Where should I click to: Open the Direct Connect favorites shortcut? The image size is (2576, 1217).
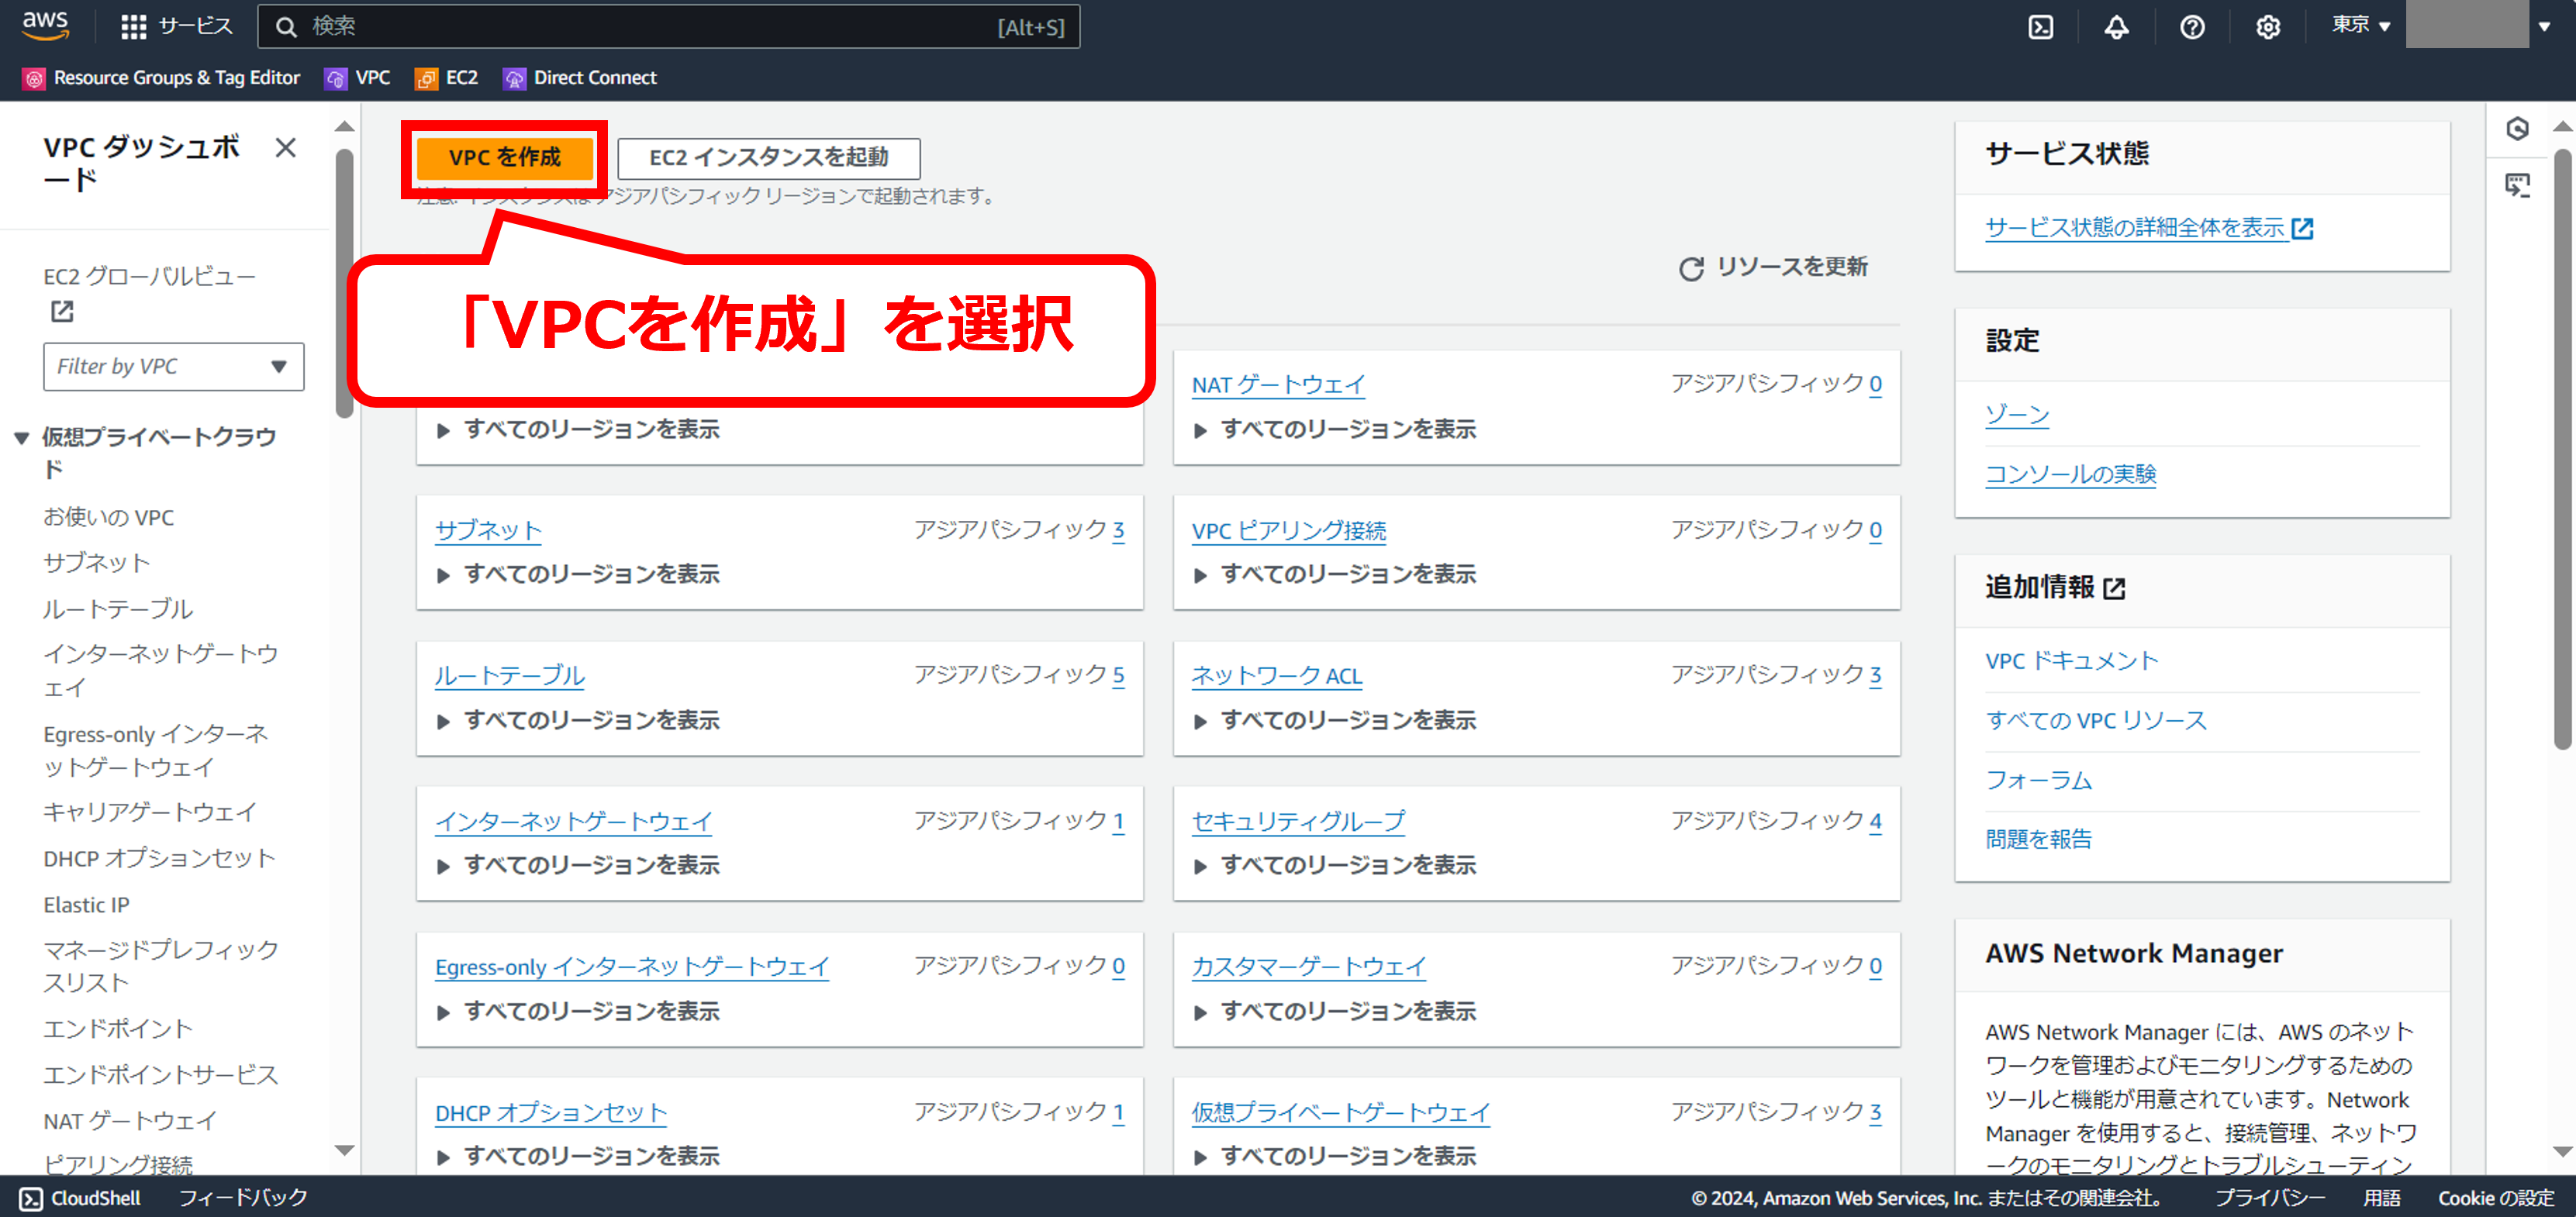pos(580,78)
